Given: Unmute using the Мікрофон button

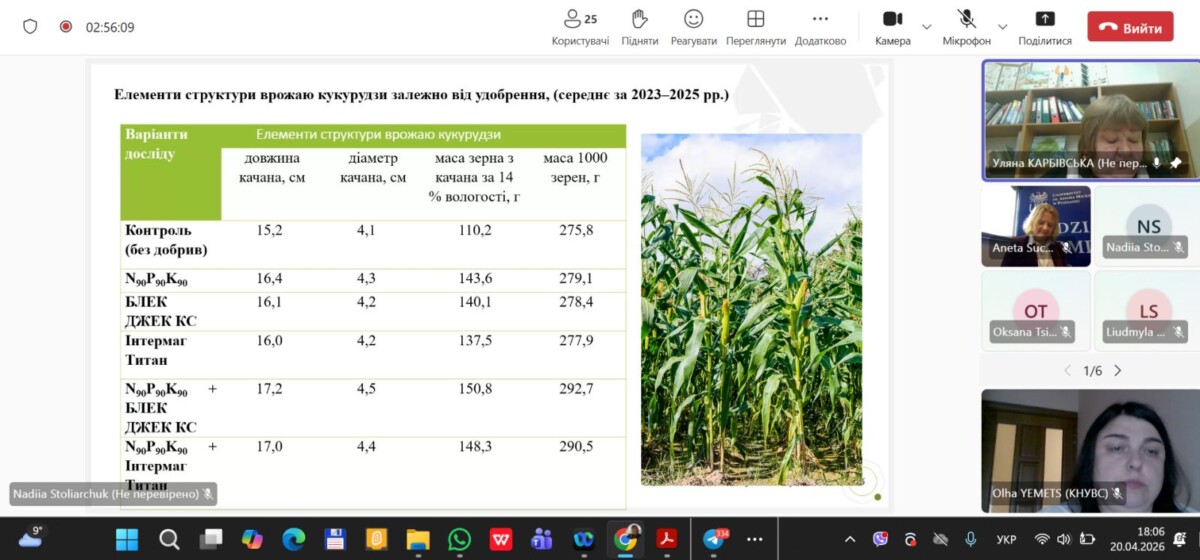Looking at the screenshot, I should [966, 27].
